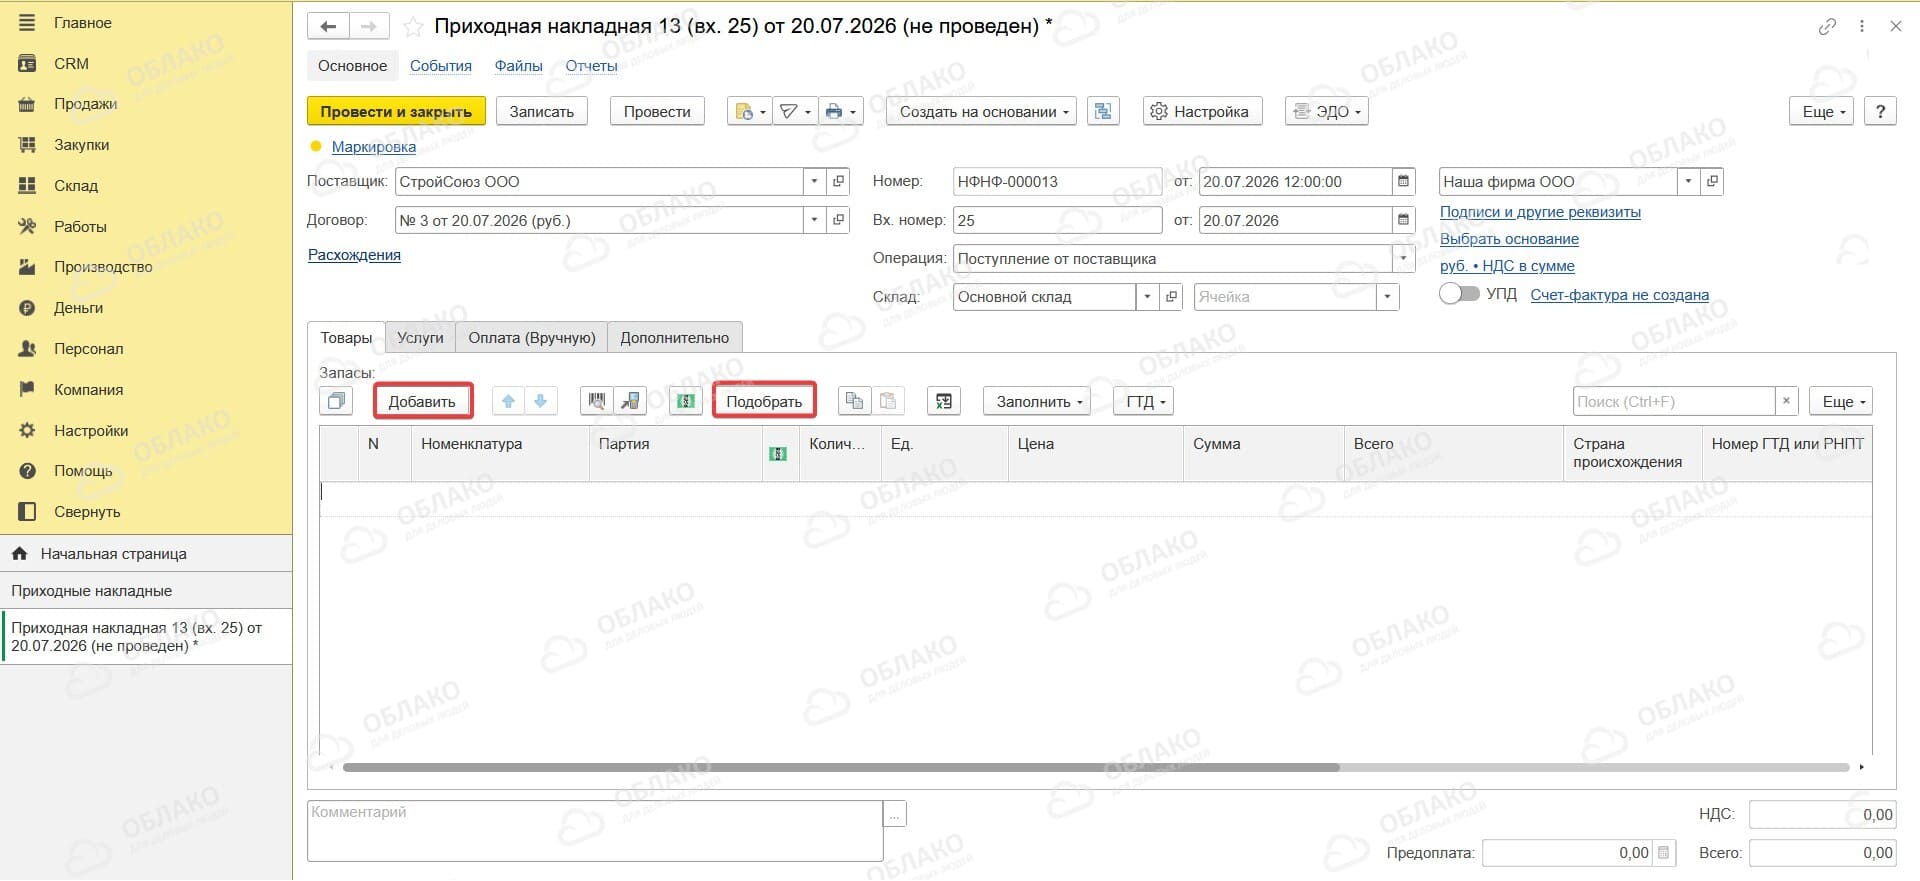Open ЭДО dropdown menu
The height and width of the screenshot is (881, 1920).
tap(1327, 111)
